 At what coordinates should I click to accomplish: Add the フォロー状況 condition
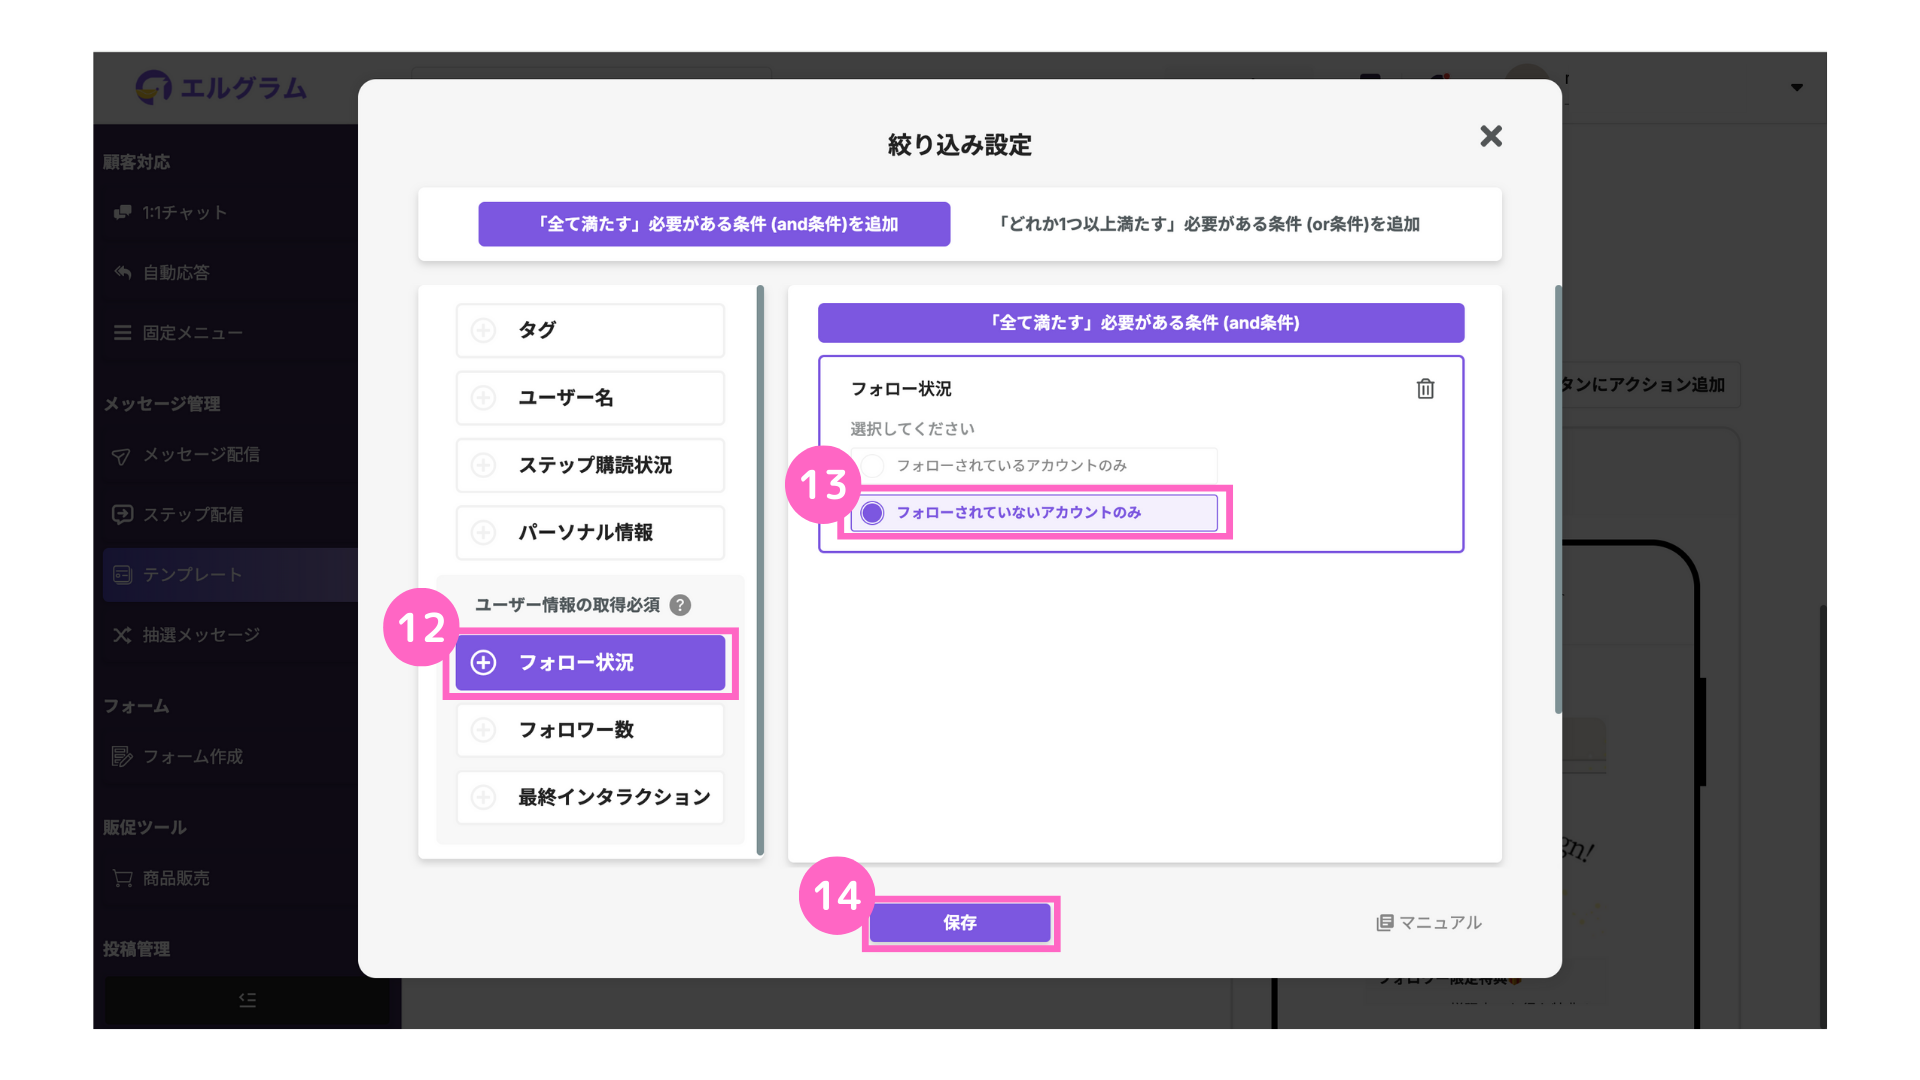pos(590,662)
